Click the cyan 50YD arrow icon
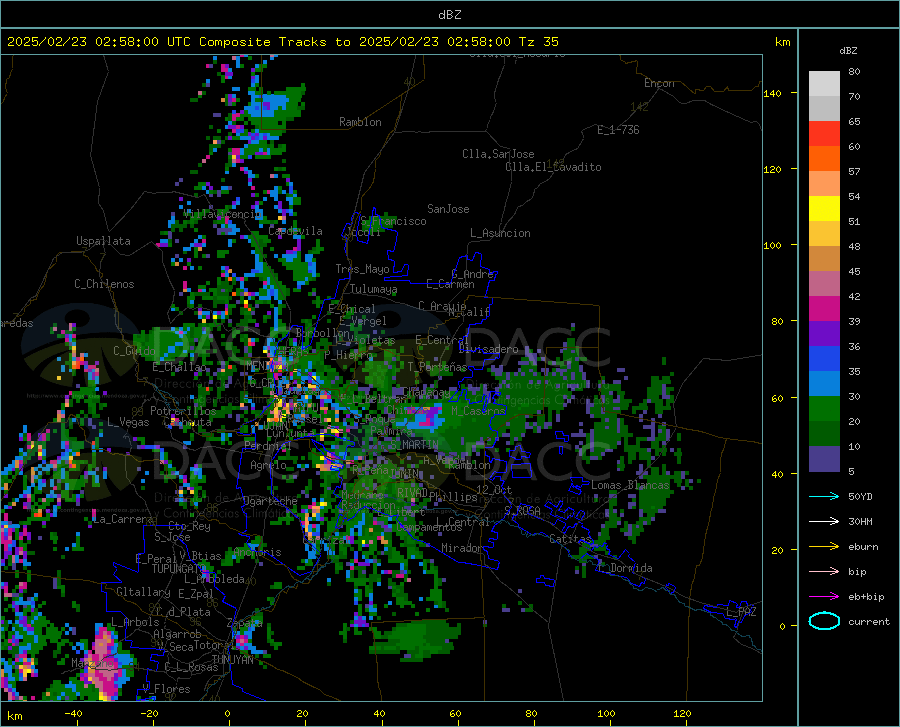Image resolution: width=900 pixels, height=727 pixels. 824,496
